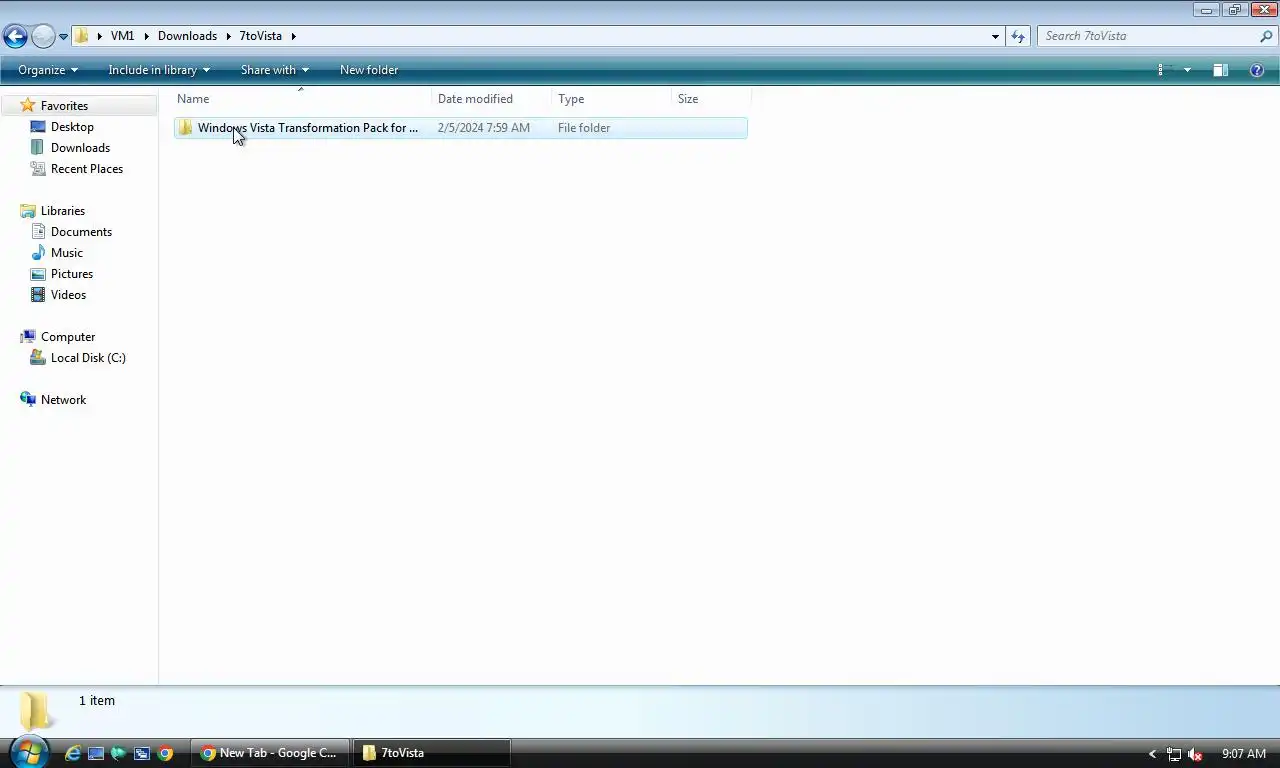The image size is (1280, 768).
Task: Click the Refresh button by address bar
Action: pyautogui.click(x=1018, y=36)
